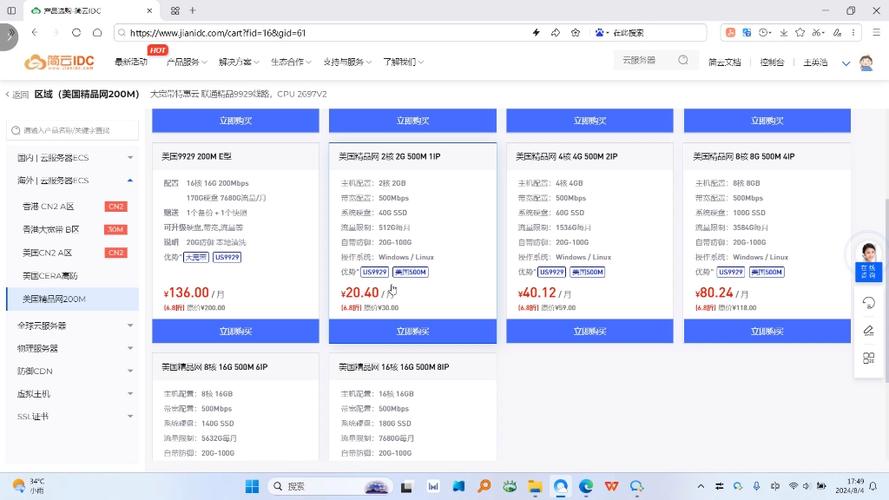Open 了解我们 nav menu
The height and width of the screenshot is (500, 889).
point(403,62)
